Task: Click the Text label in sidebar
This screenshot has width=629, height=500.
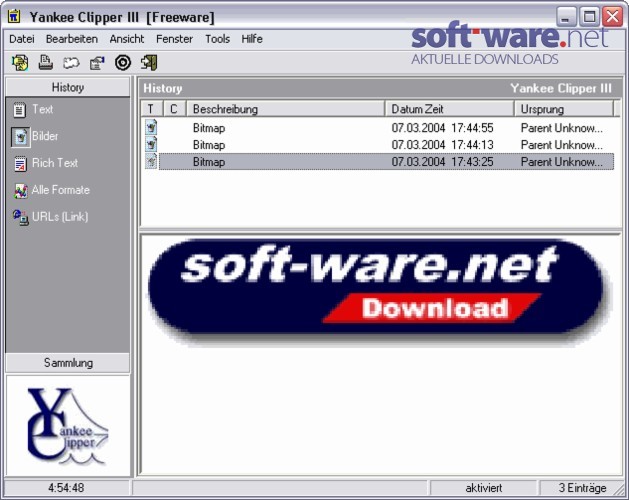Action: click(43, 109)
